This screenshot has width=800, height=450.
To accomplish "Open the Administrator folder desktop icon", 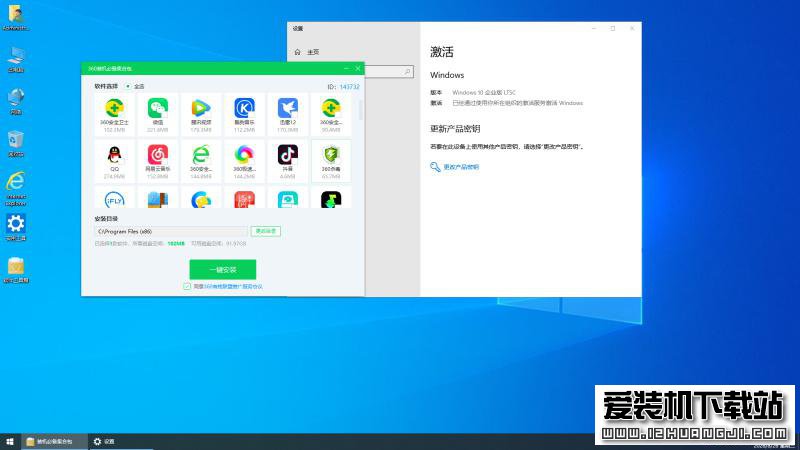I will 15,18.
